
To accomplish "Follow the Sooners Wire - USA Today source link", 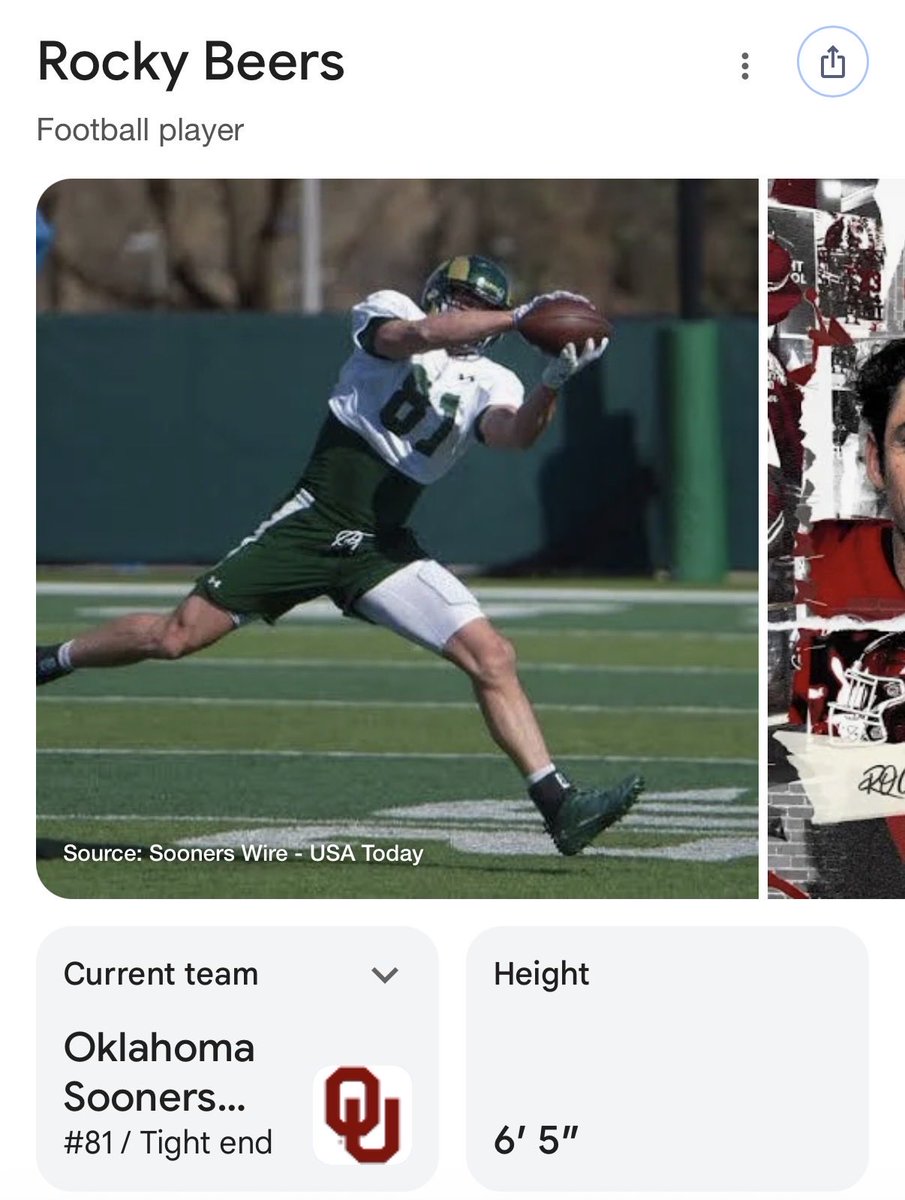I will [243, 853].
